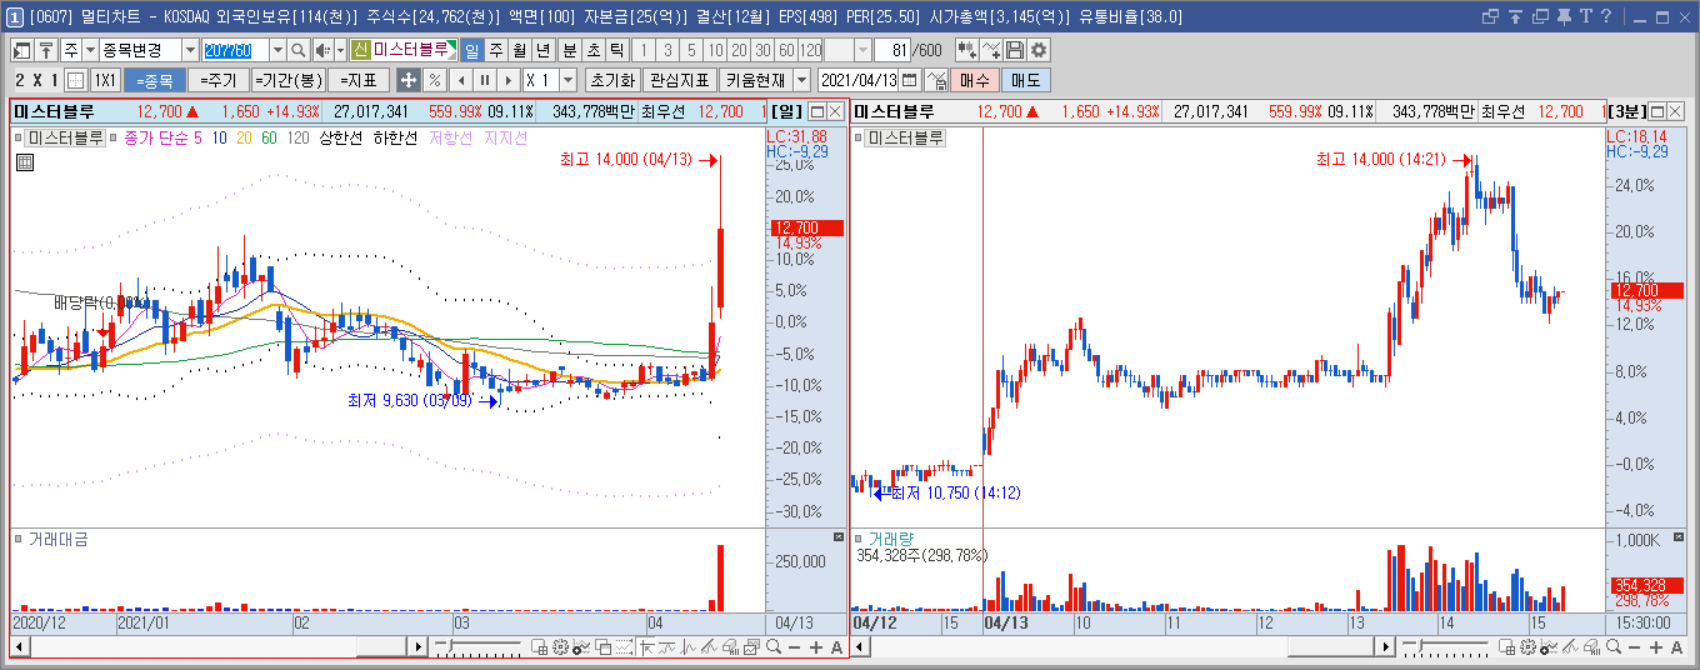
Task: Open data table icon on daily chart
Action: 25,162
